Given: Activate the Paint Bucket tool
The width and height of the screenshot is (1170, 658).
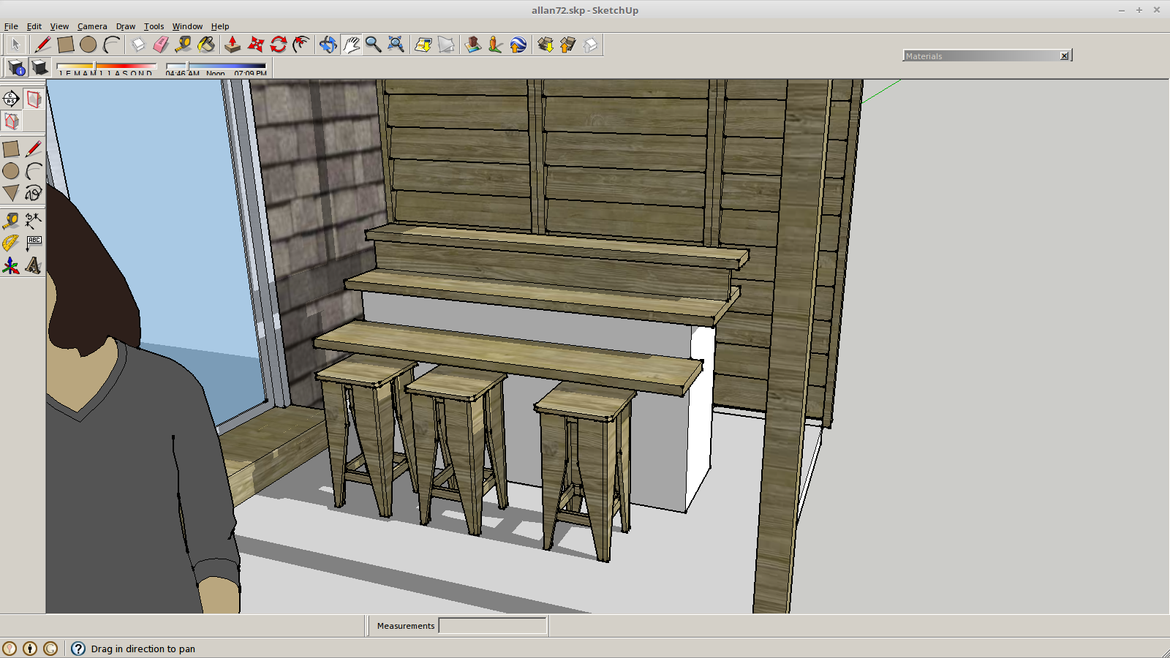Looking at the screenshot, I should 206,44.
